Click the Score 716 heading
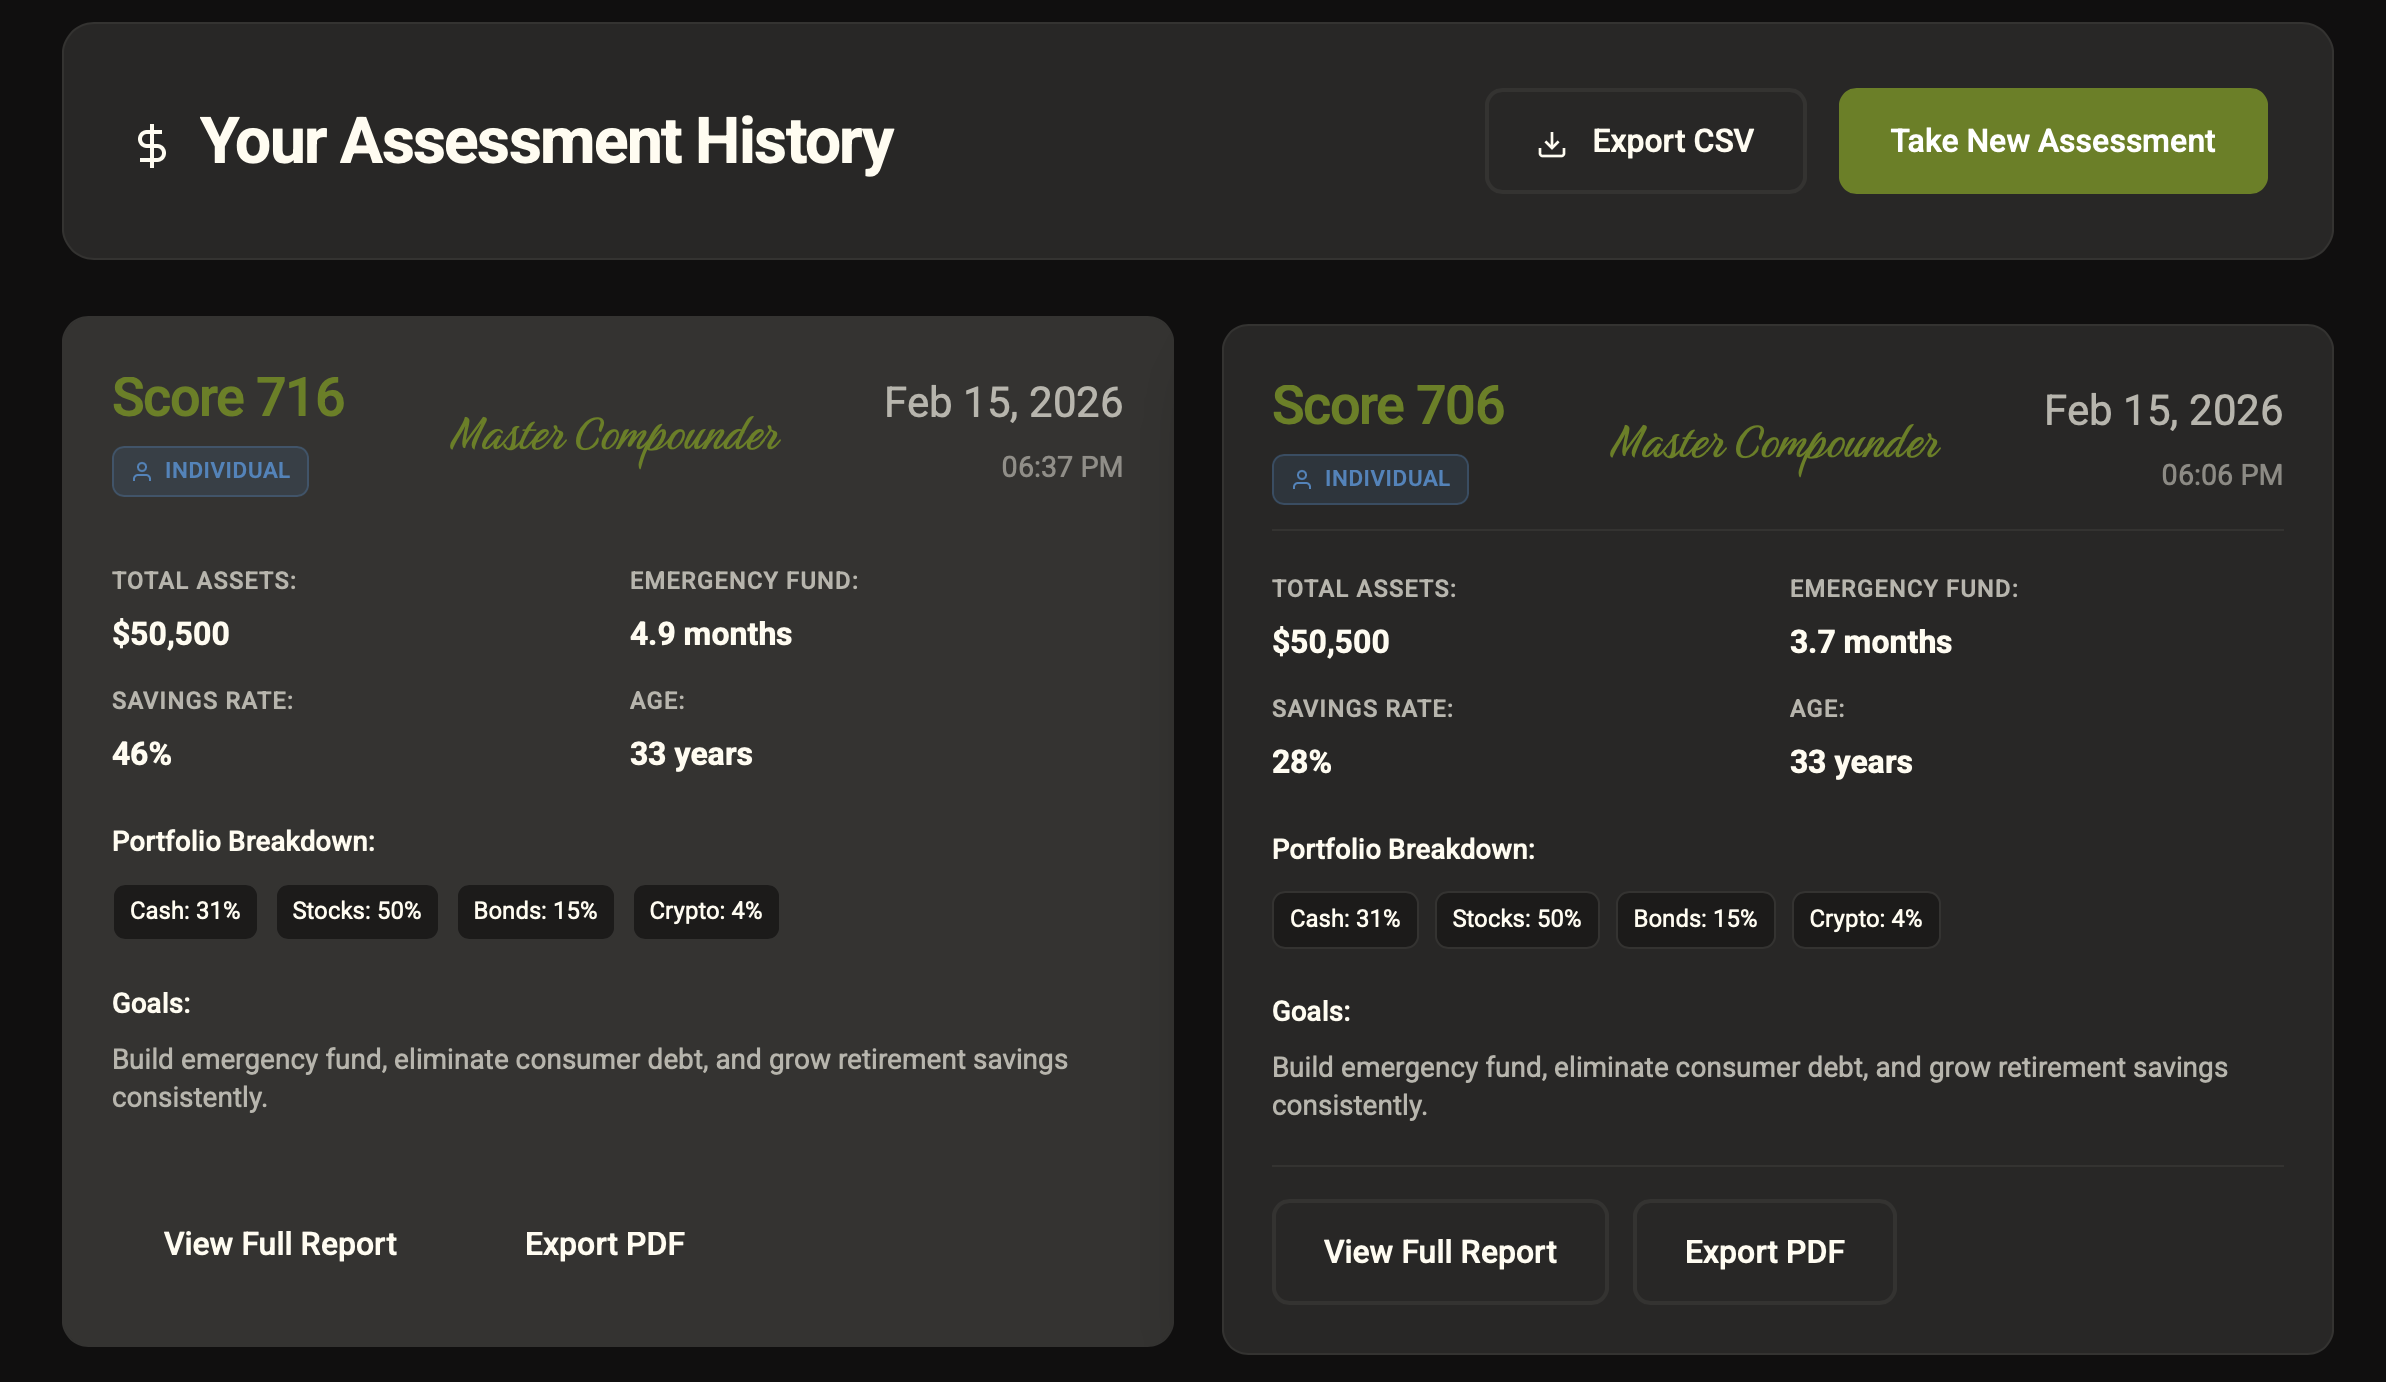This screenshot has width=2386, height=1382. click(x=228, y=398)
